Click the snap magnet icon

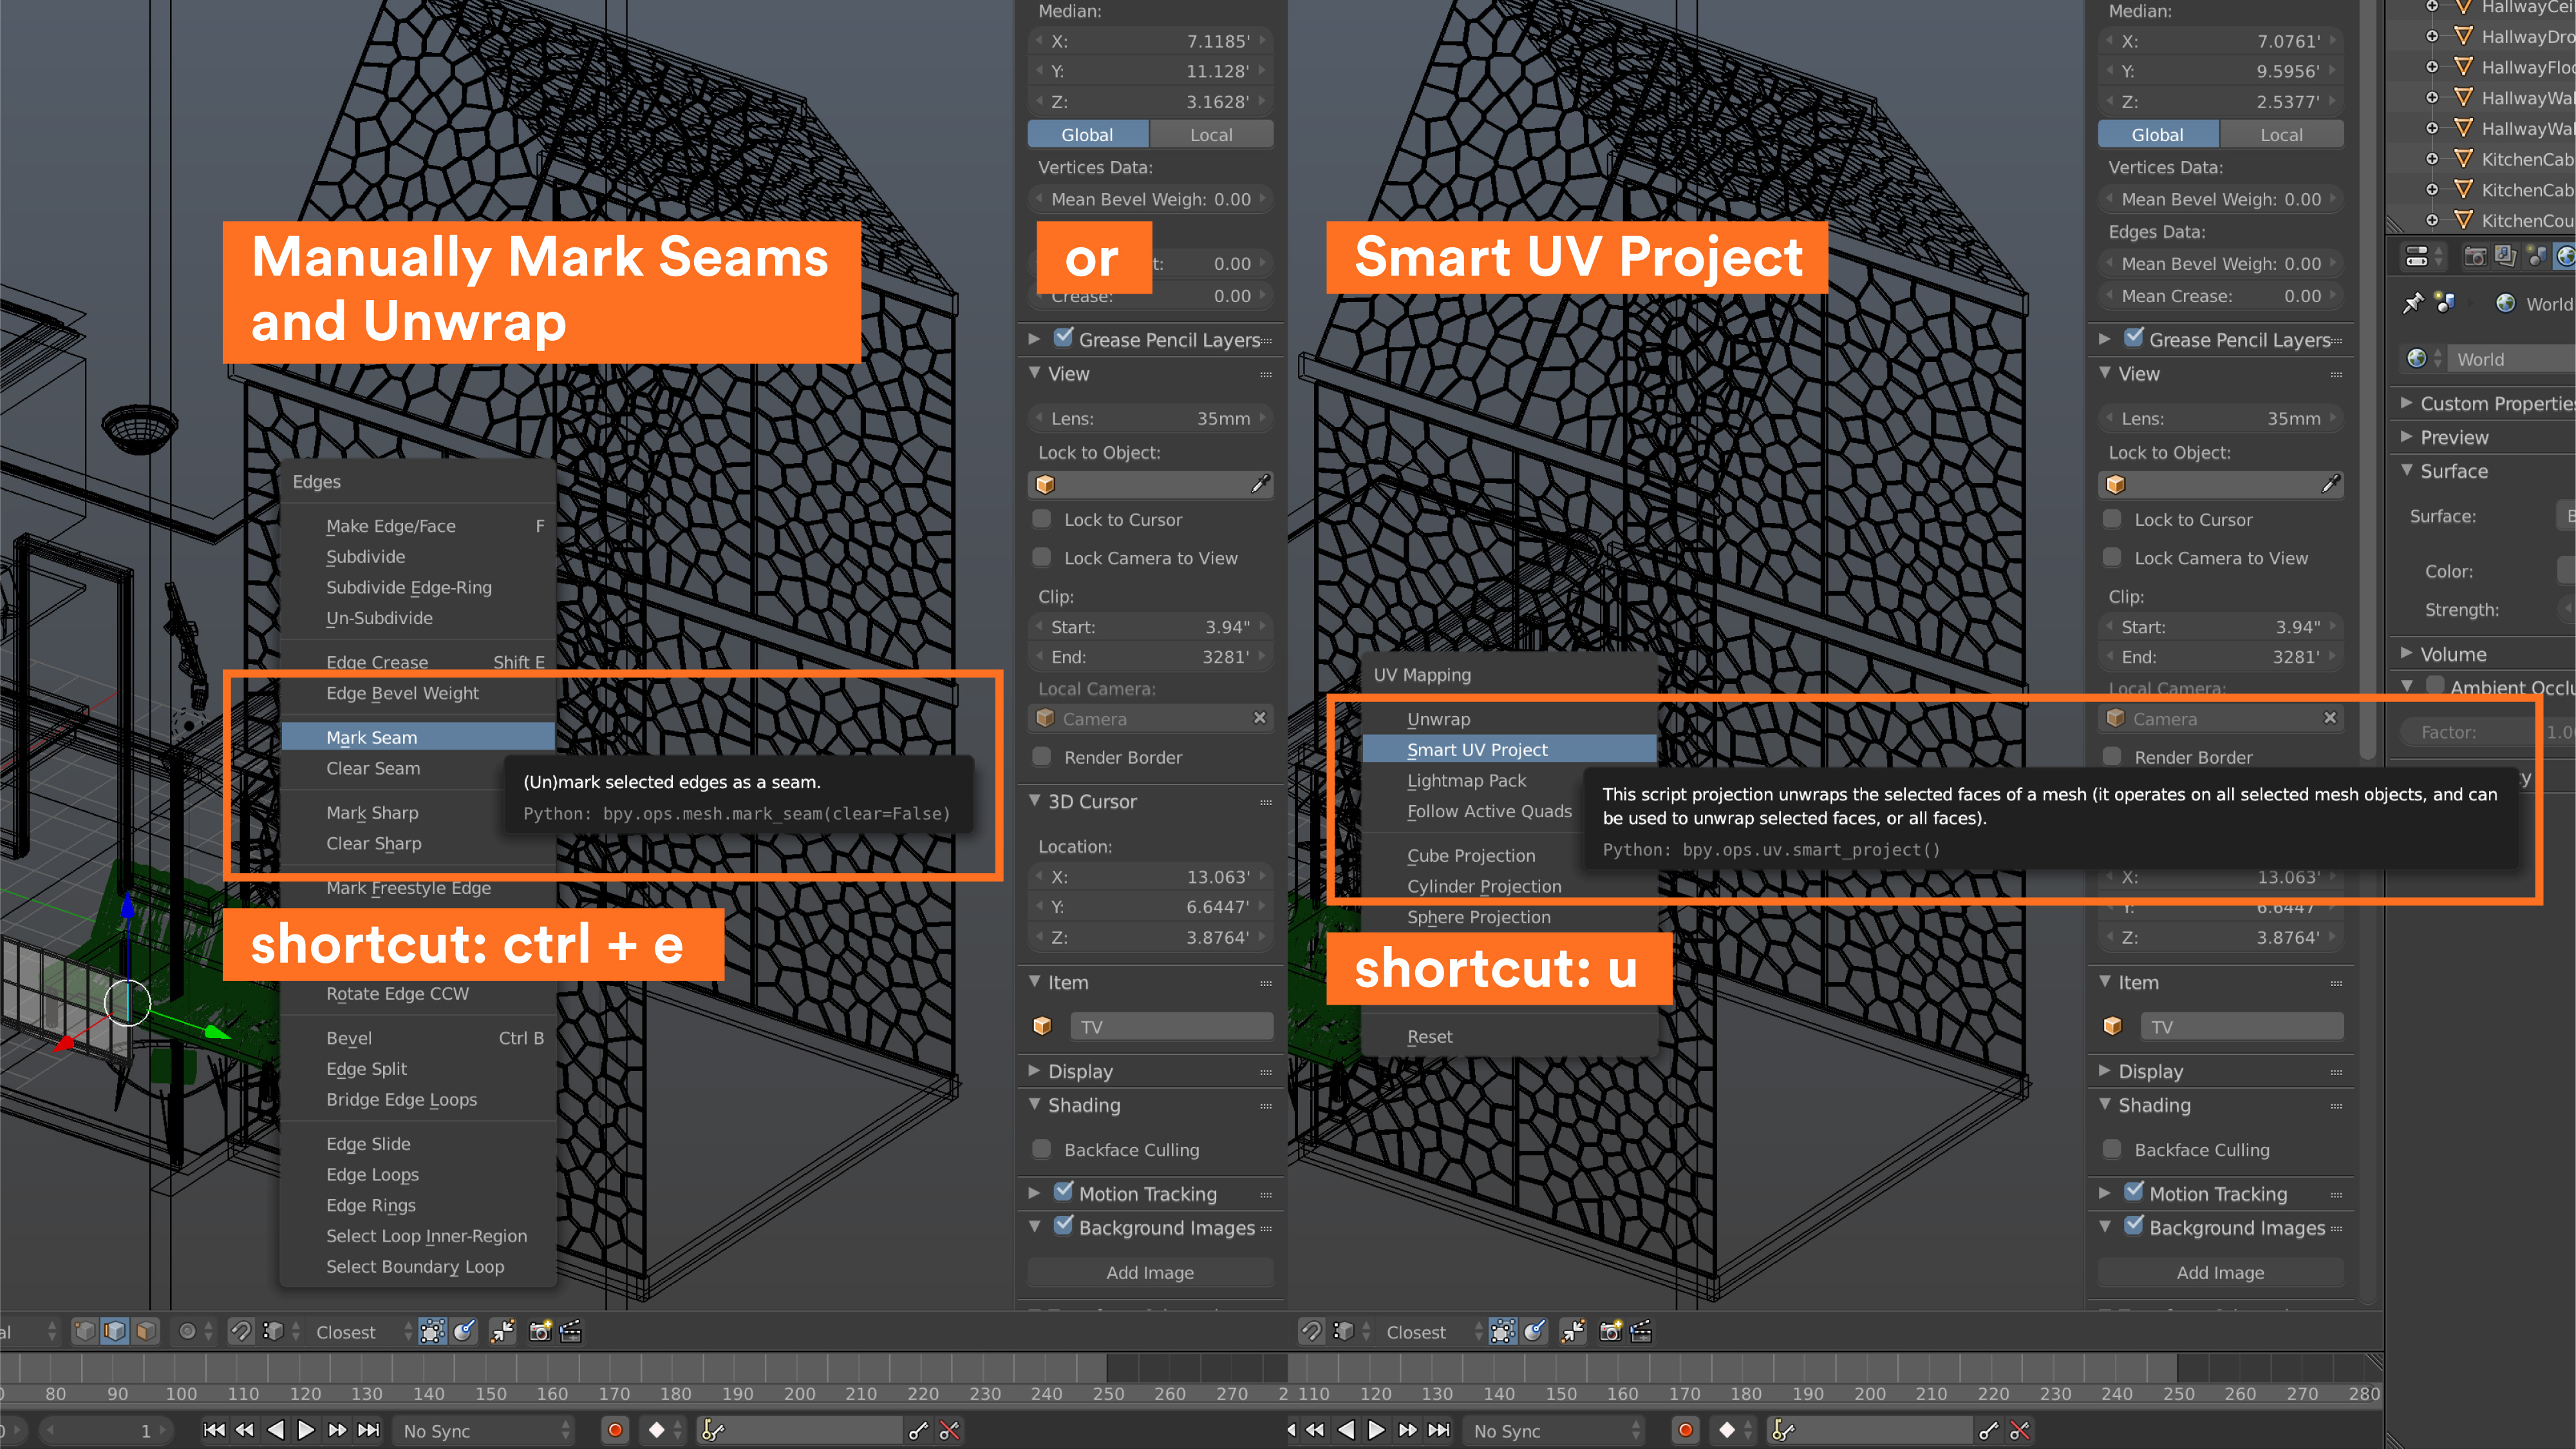point(241,1331)
